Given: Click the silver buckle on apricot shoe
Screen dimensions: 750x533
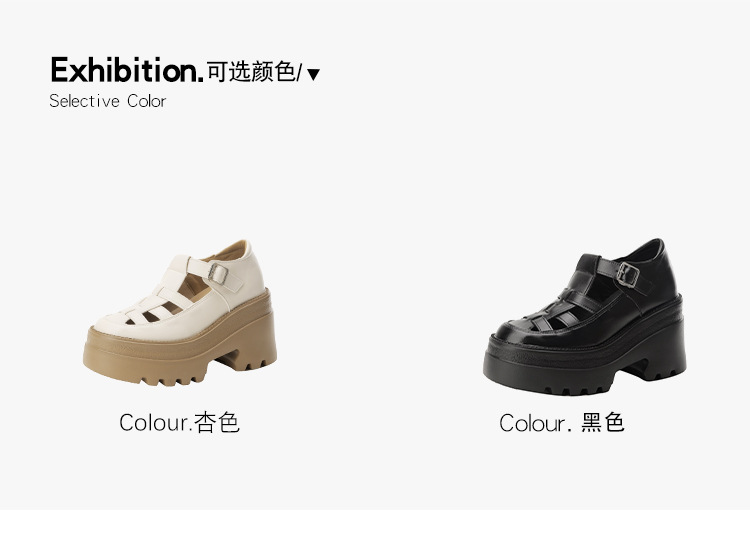Looking at the screenshot, I should (218, 274).
